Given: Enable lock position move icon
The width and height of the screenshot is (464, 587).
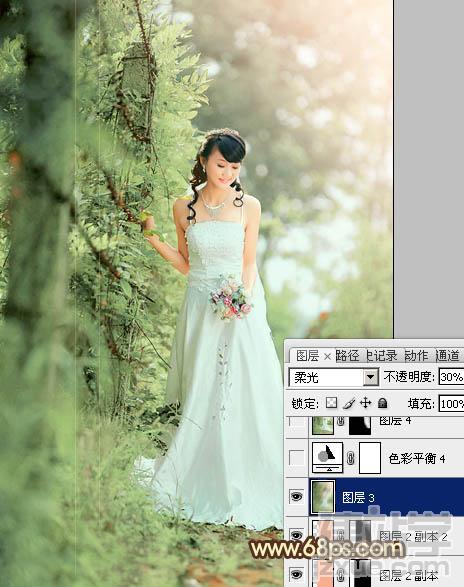Looking at the screenshot, I should tap(365, 403).
